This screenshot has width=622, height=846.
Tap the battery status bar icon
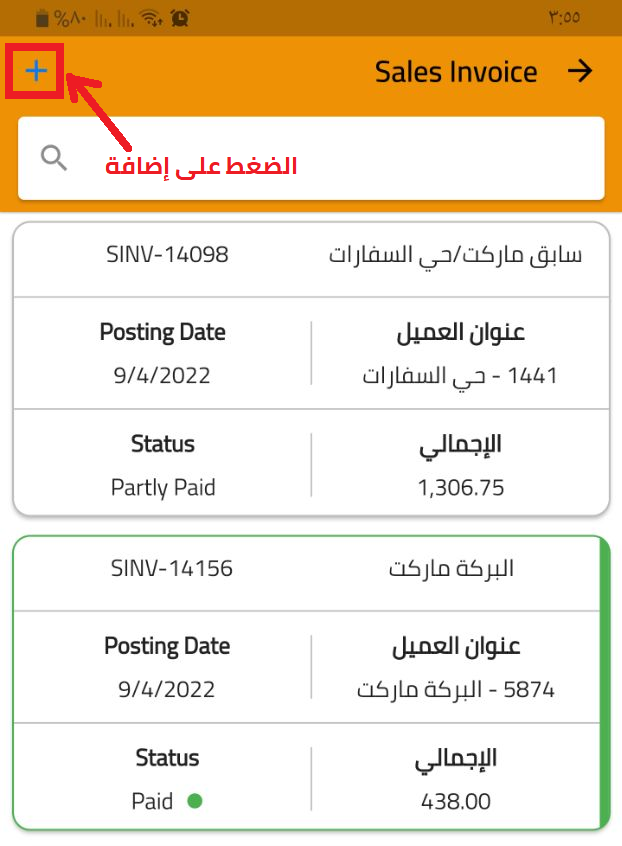point(42,18)
